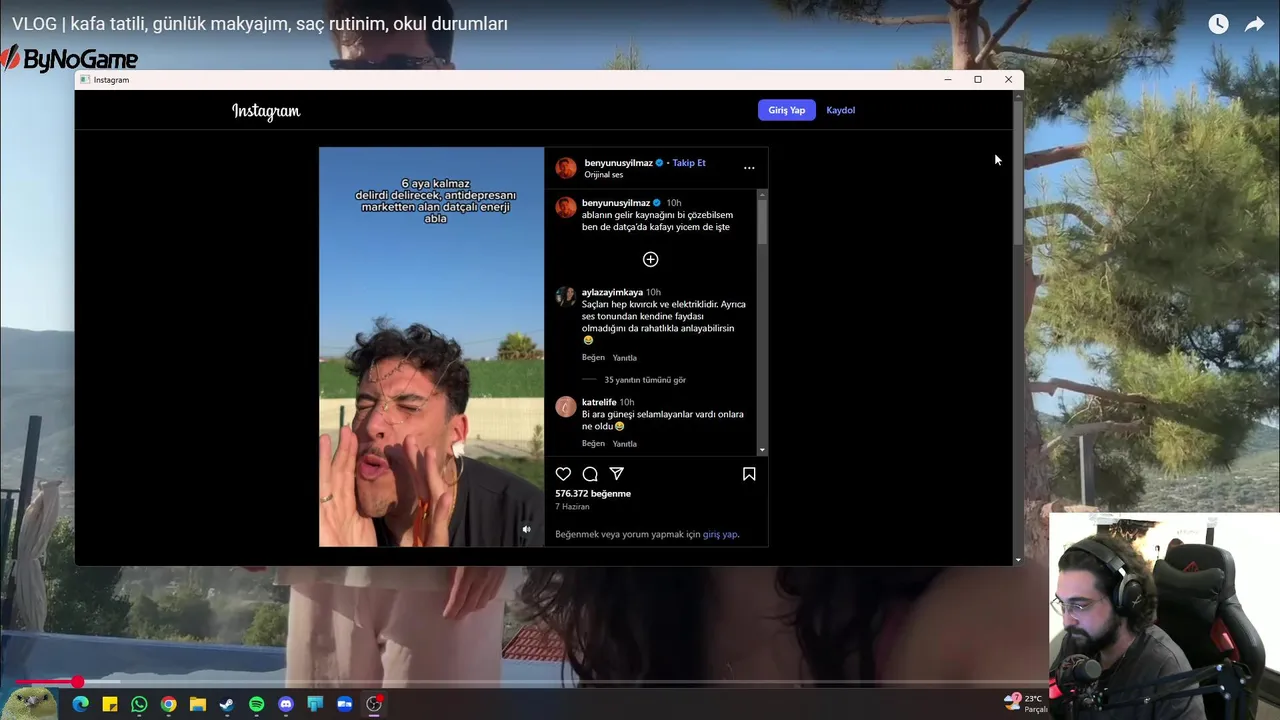
Task: Click the reel video to pause it
Action: (432, 347)
